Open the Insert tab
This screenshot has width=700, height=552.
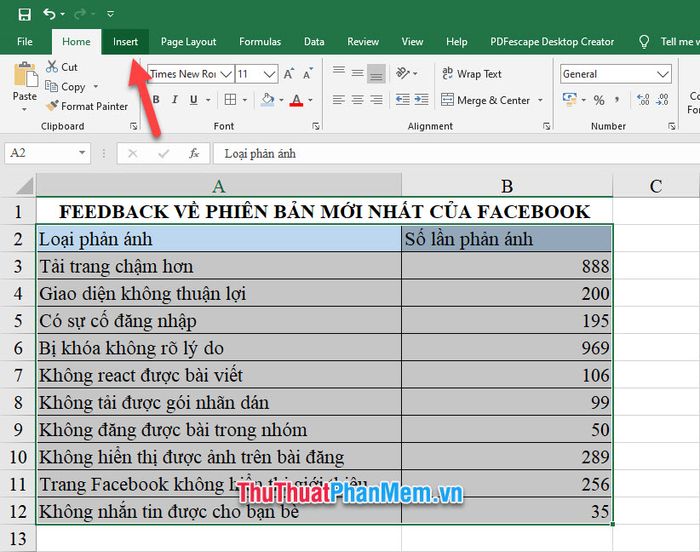(x=125, y=42)
